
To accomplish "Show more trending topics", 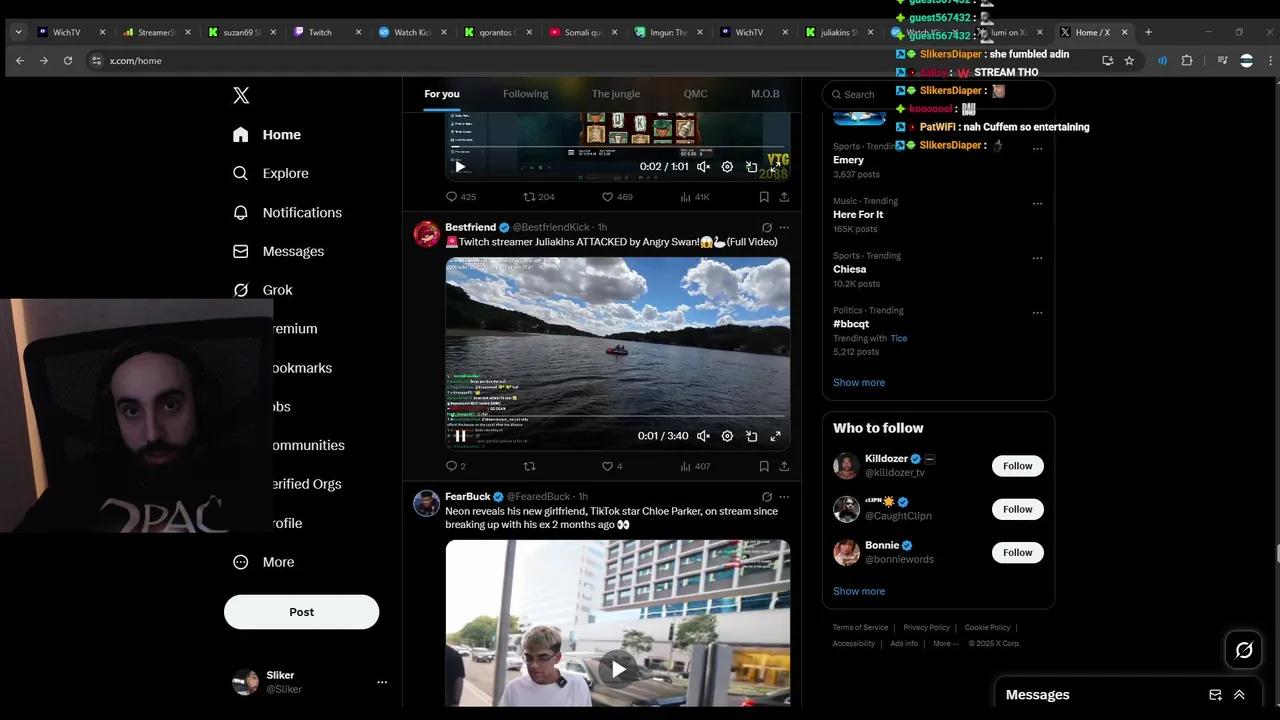I will pyautogui.click(x=859, y=383).
